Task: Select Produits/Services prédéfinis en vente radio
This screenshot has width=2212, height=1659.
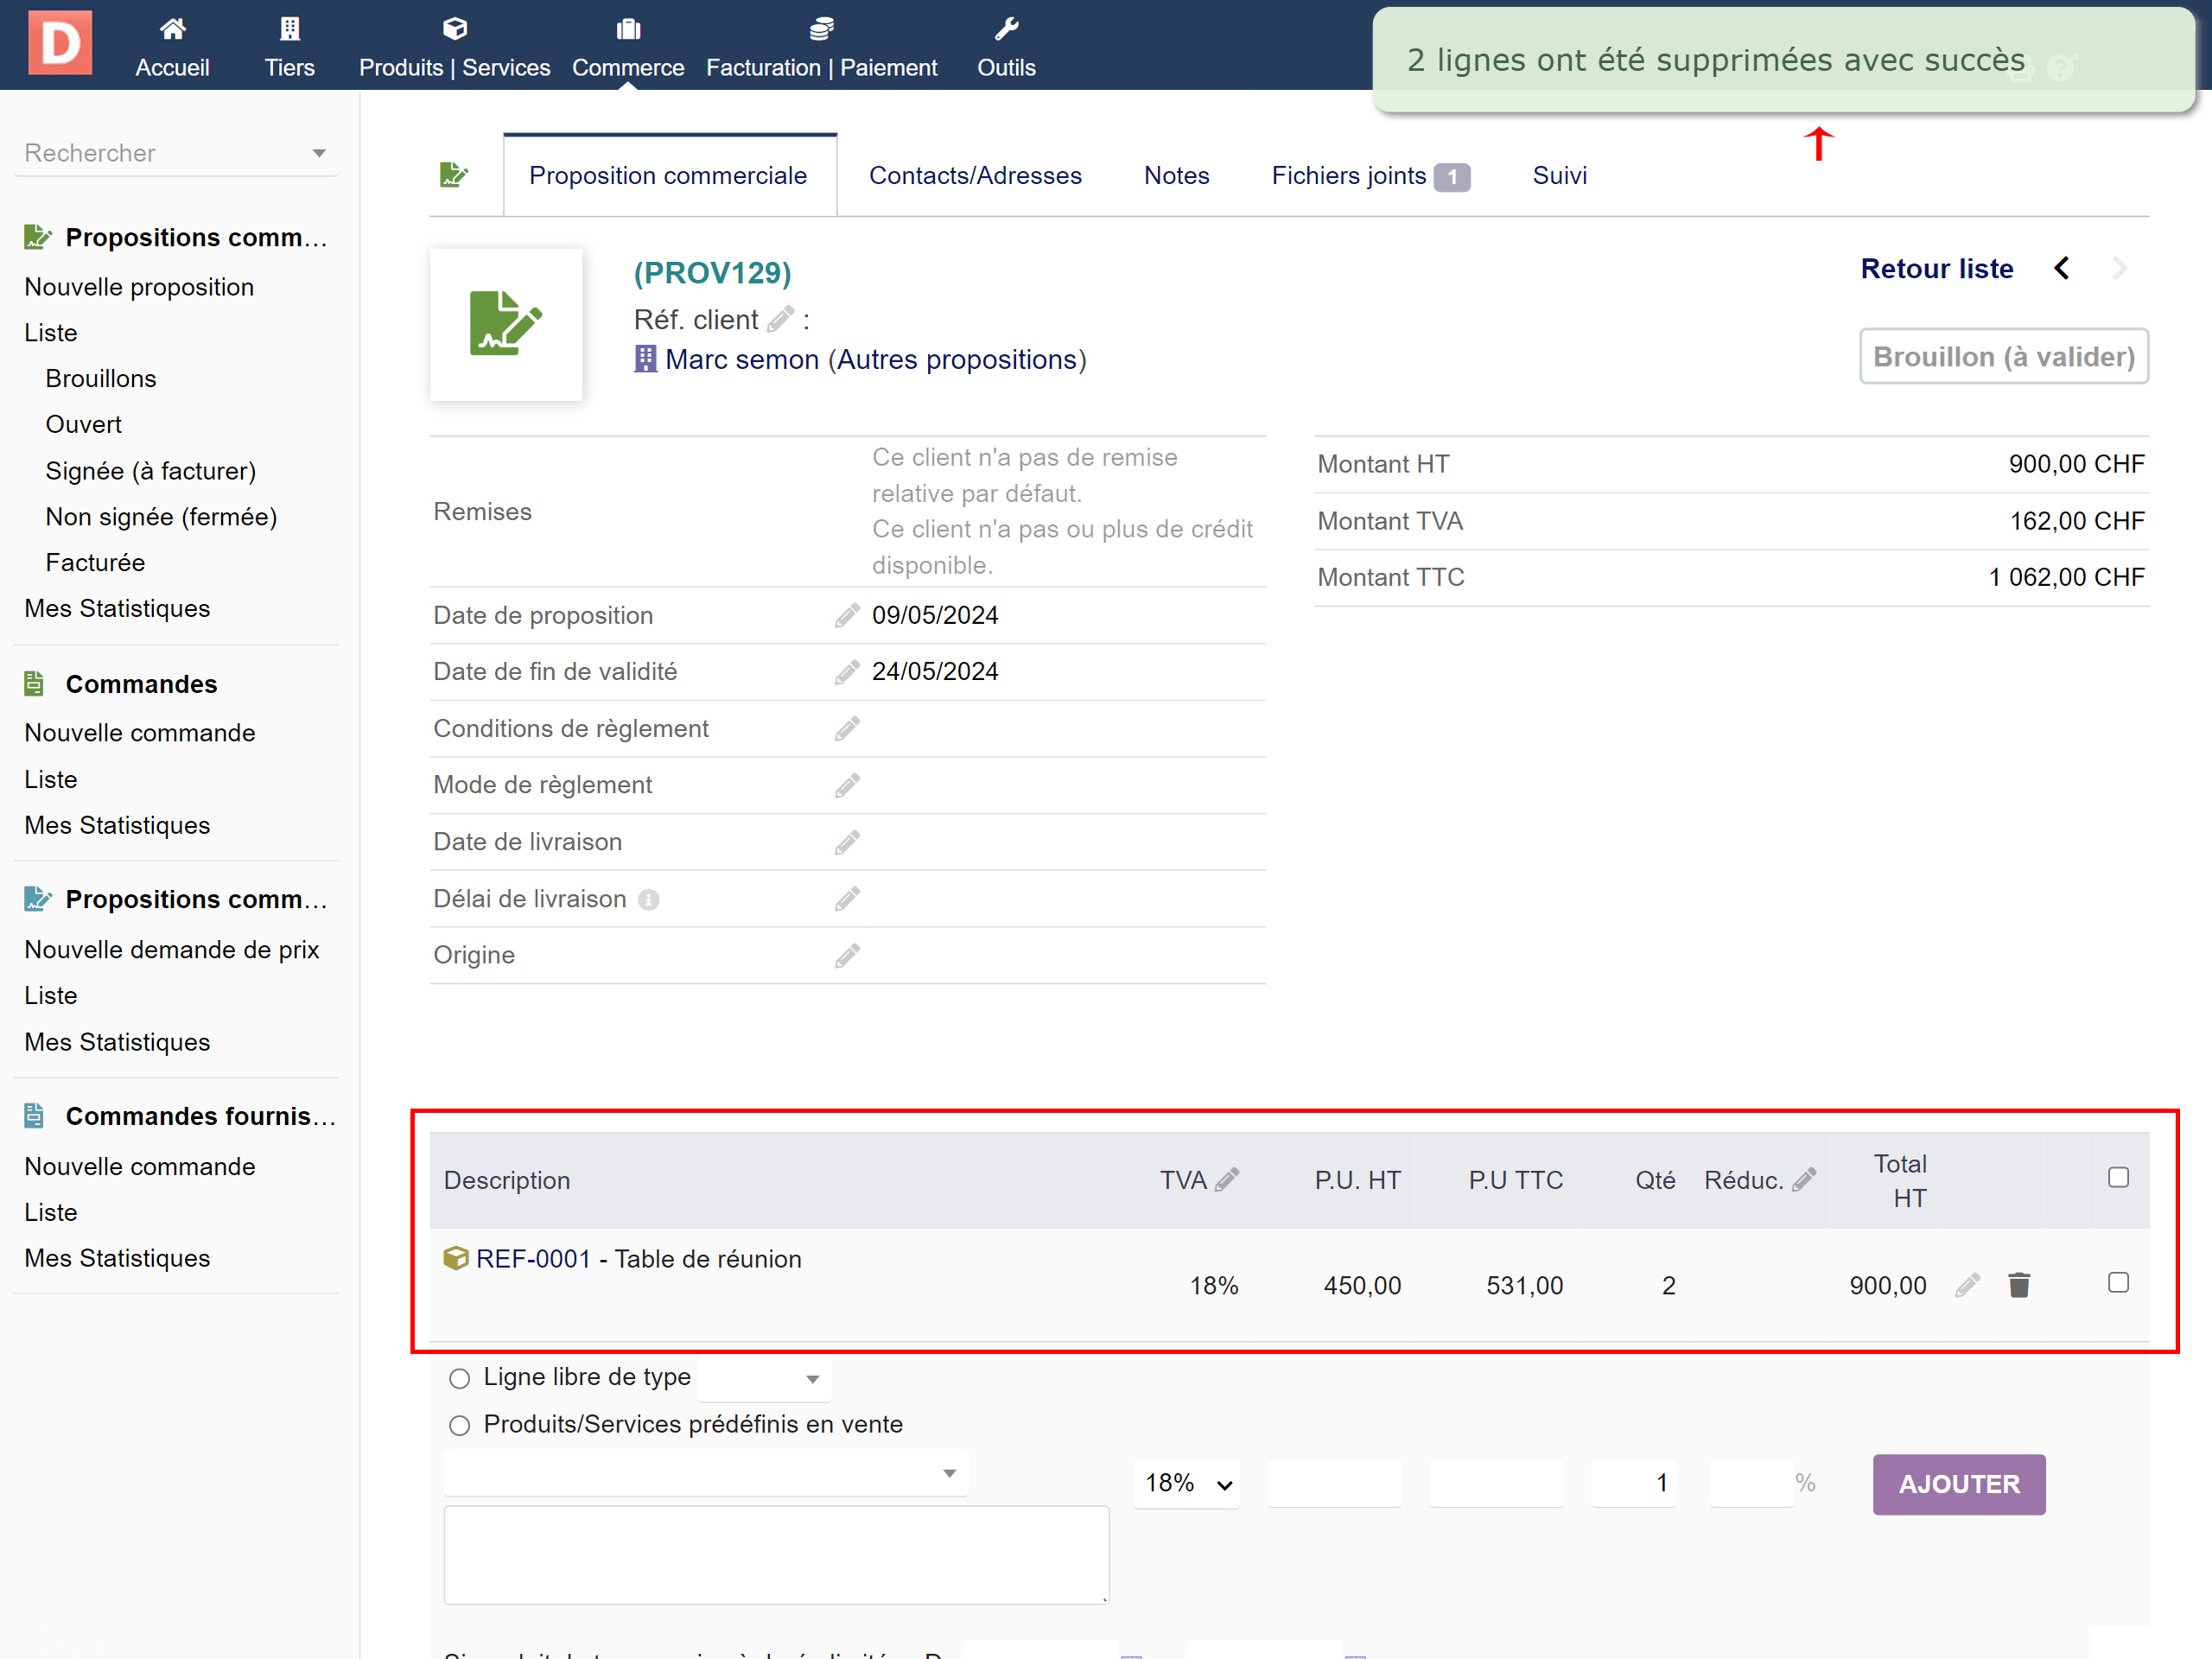Action: pos(459,1425)
